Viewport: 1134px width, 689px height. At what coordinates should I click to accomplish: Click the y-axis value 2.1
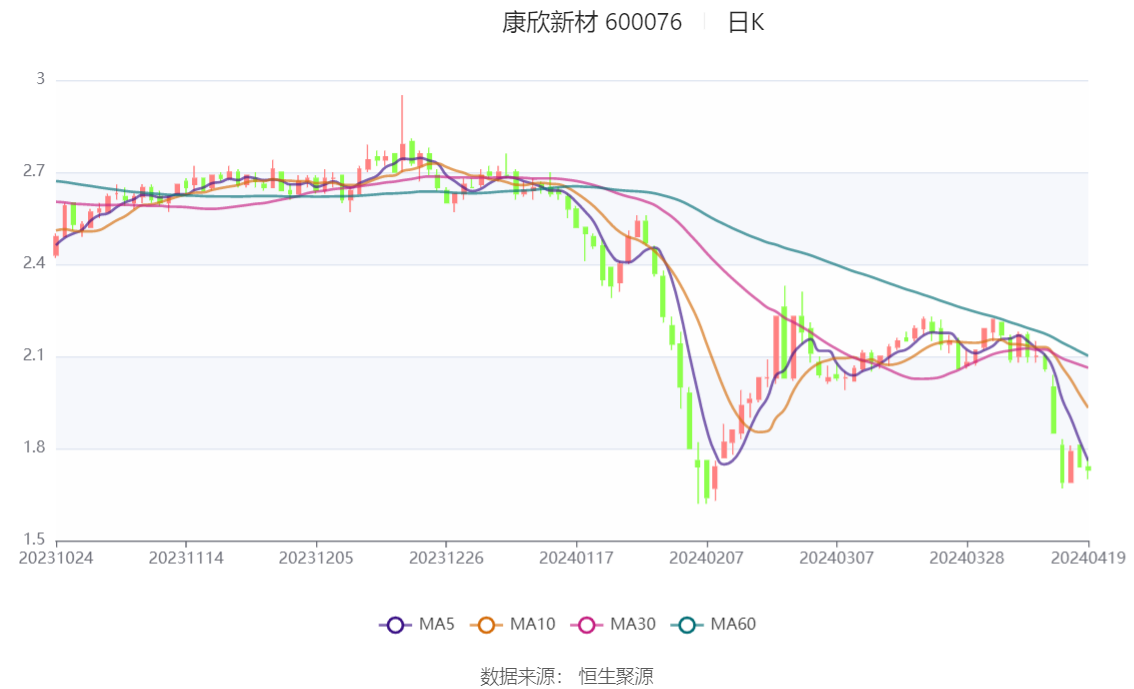click(x=34, y=356)
